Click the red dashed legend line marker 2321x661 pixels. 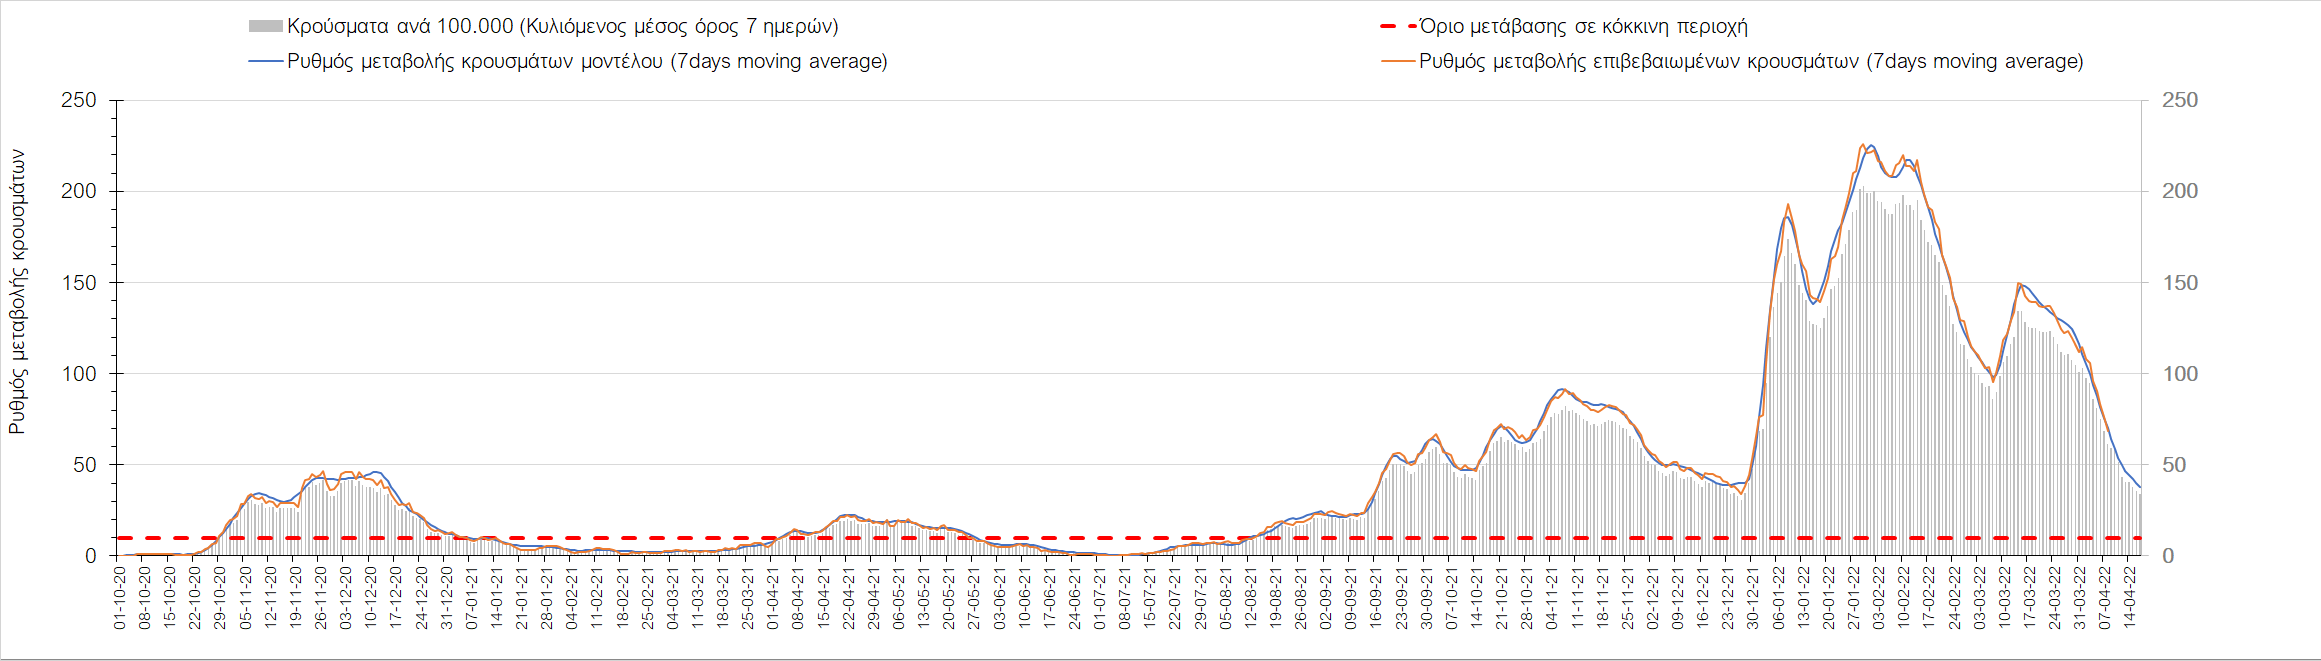point(1397,27)
